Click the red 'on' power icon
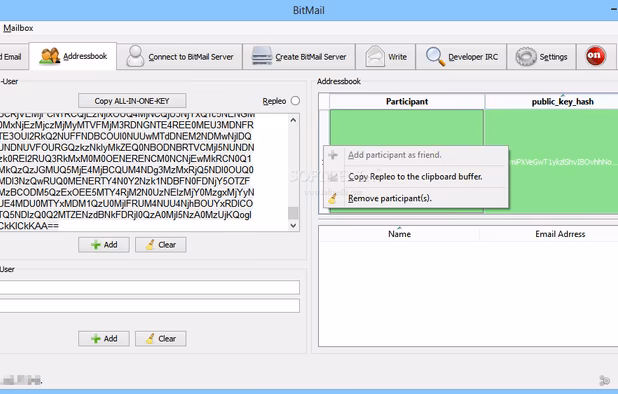 [x=595, y=56]
